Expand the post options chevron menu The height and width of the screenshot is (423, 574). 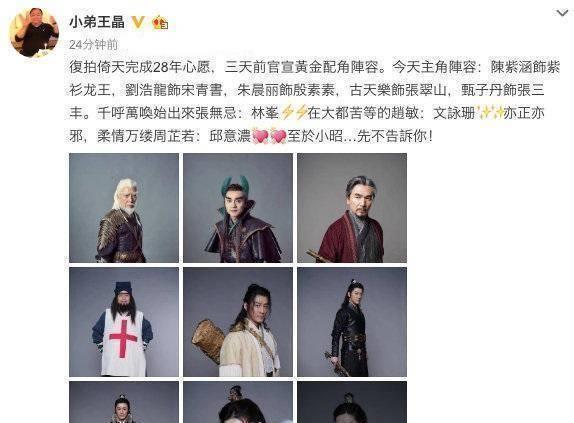pos(562,13)
